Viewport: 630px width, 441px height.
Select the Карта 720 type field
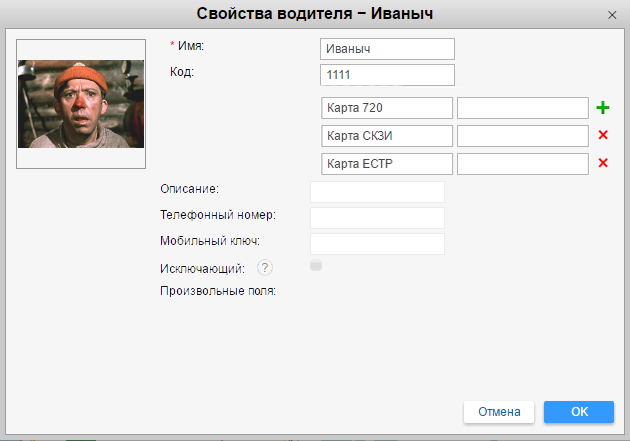pyautogui.click(x=387, y=108)
